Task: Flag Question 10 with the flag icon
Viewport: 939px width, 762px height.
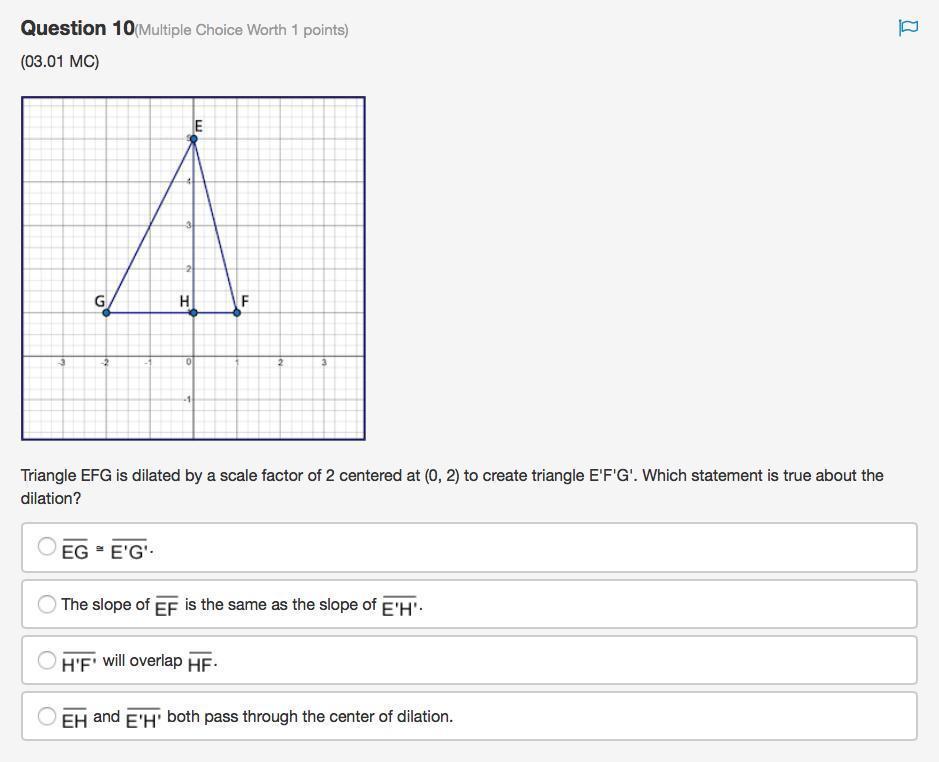Action: pyautogui.click(x=908, y=28)
